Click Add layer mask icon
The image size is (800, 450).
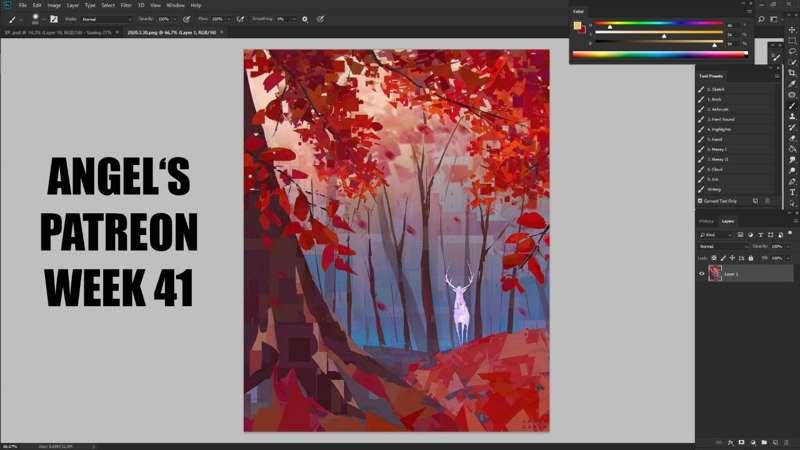pyautogui.click(x=741, y=442)
